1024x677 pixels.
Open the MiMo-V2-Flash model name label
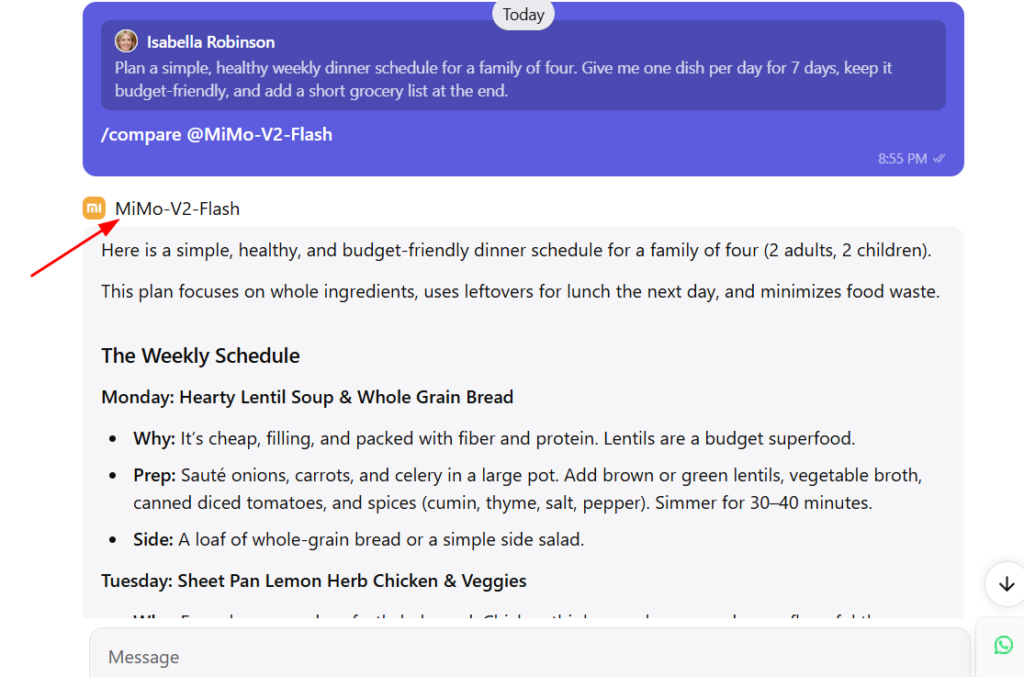[x=178, y=209]
